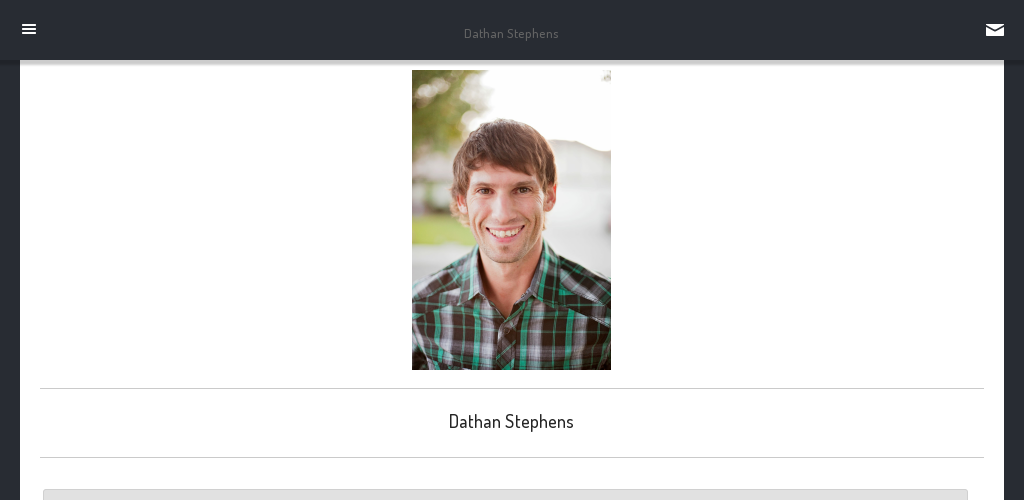Click the gray panel below the name

tap(505, 495)
